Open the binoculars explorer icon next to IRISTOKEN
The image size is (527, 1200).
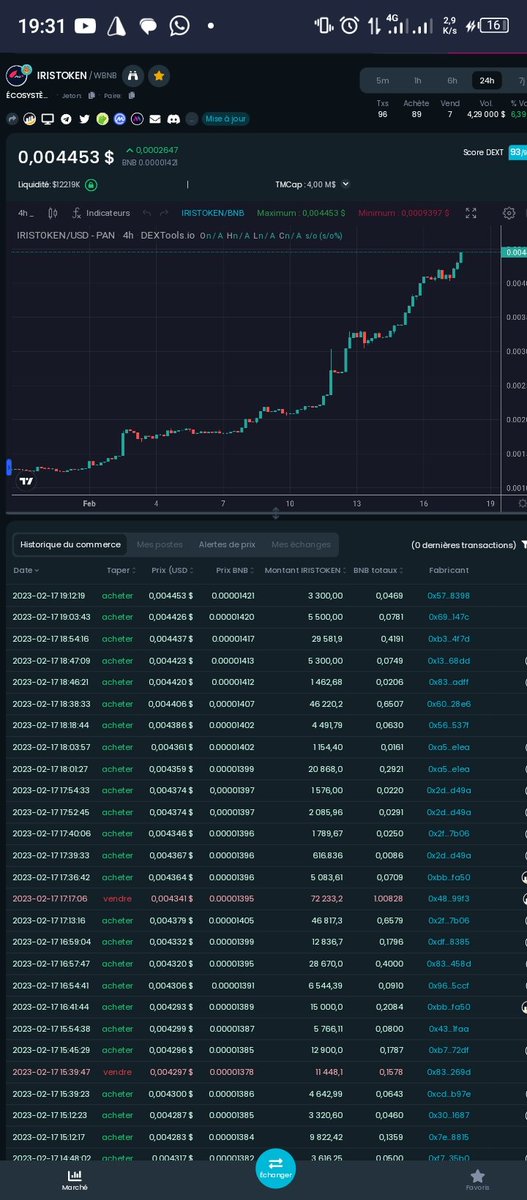133,76
